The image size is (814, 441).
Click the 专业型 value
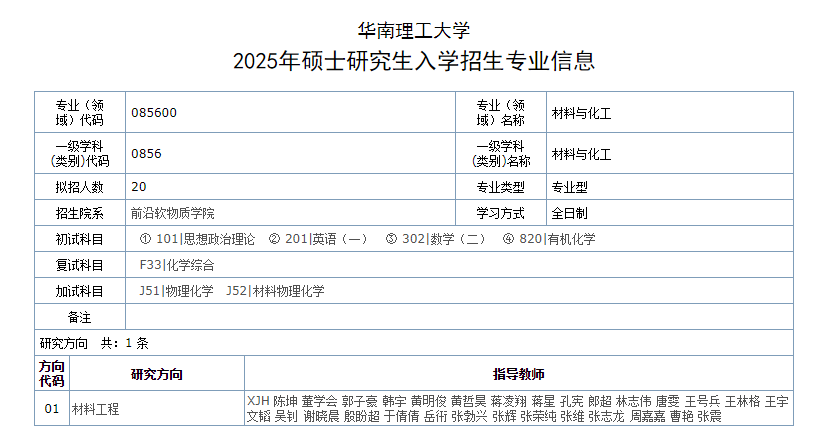(x=569, y=187)
